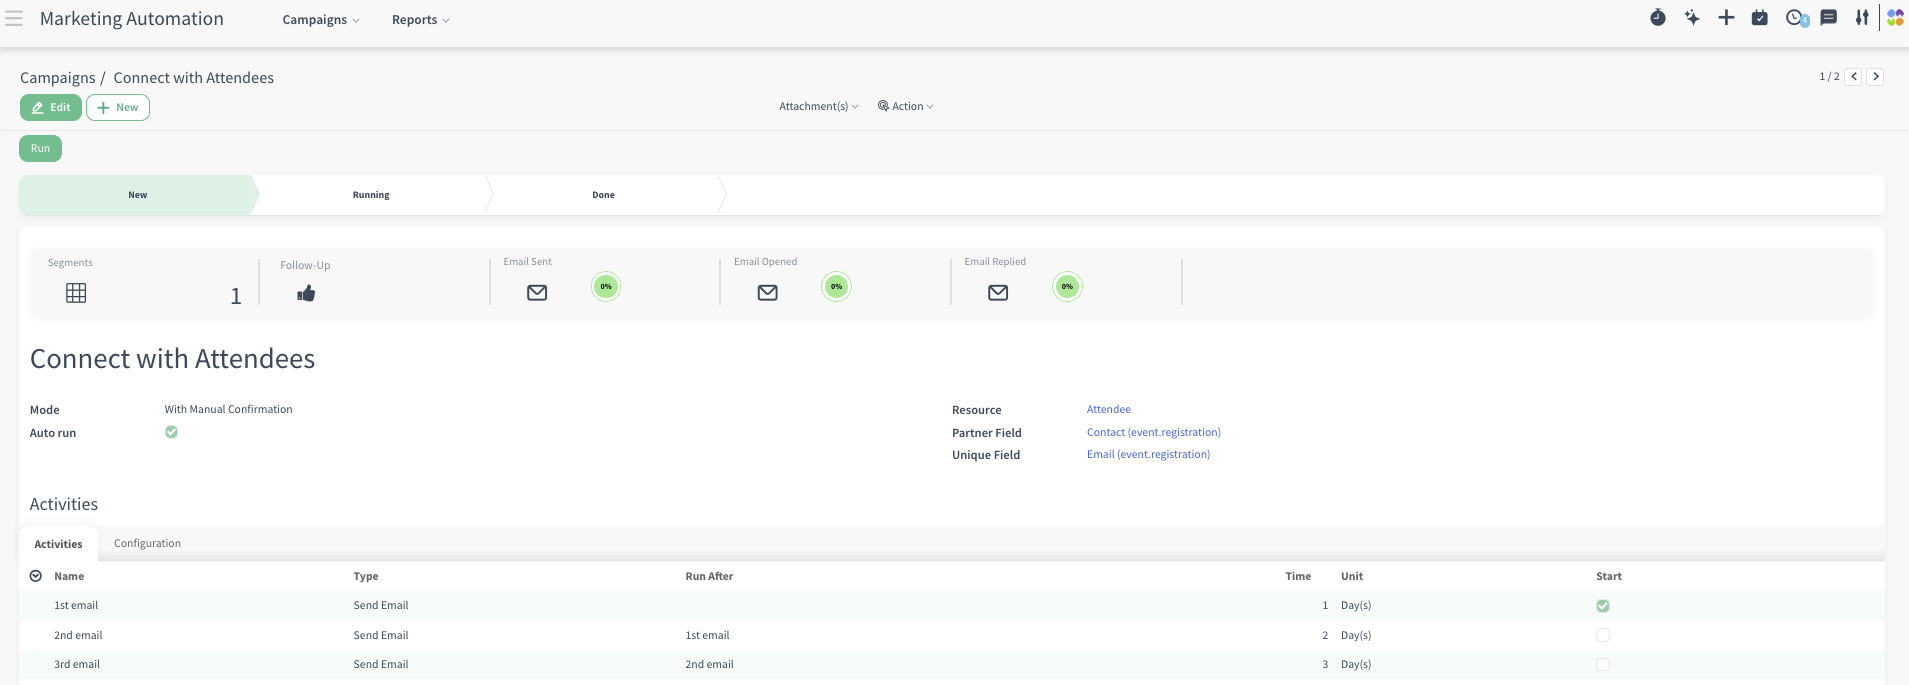
Task: Open the chat messages icon
Action: pos(1829,18)
